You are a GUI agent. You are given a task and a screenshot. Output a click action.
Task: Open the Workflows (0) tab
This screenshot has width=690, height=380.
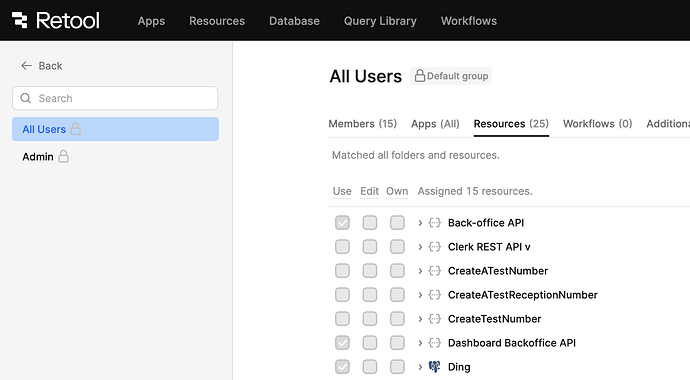(597, 124)
